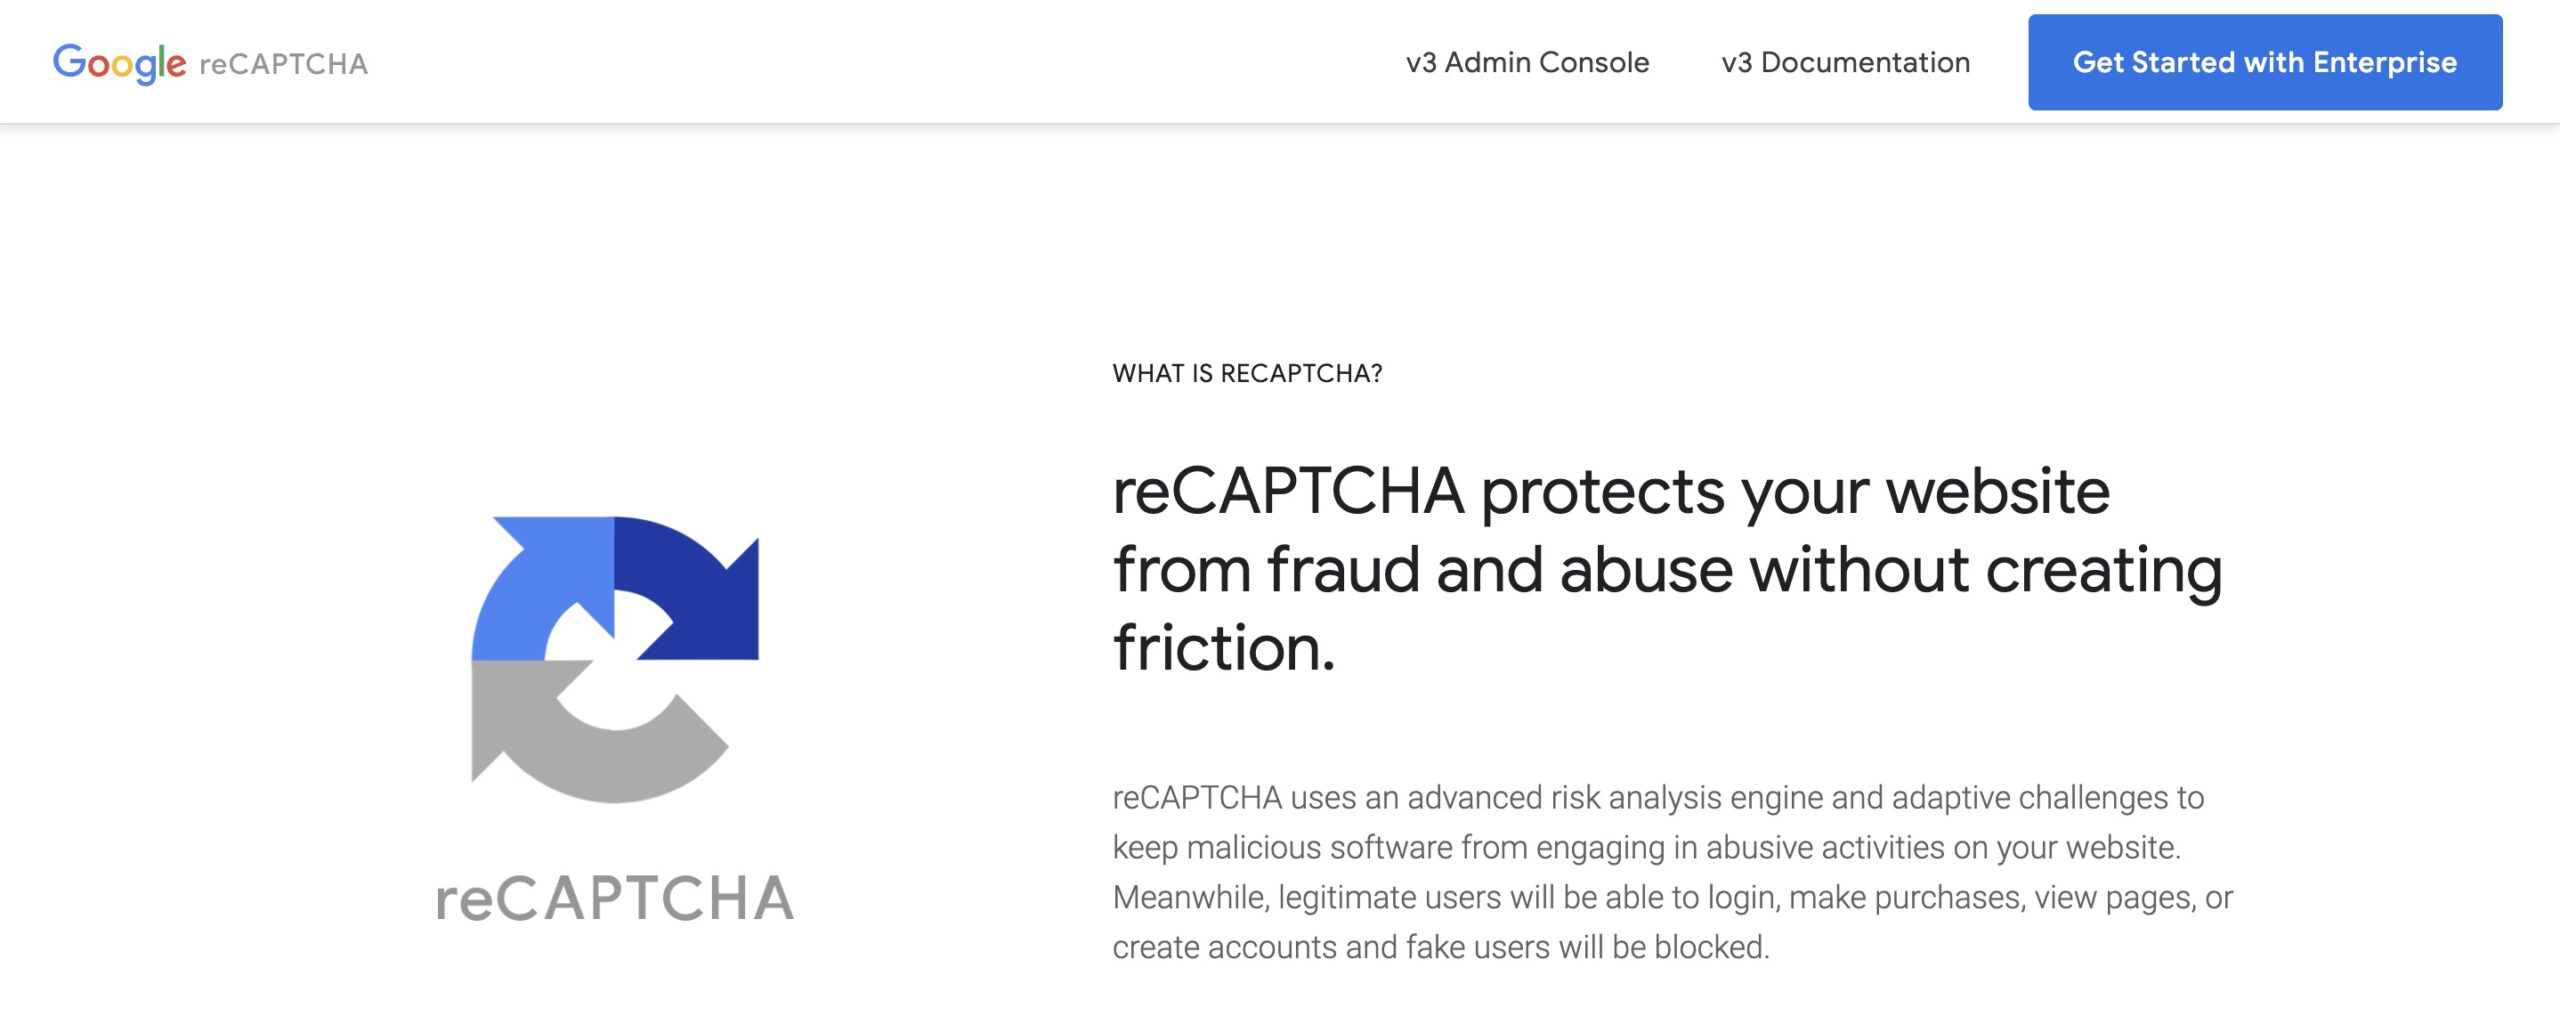
Task: Click the word friction. in the headline
Action: click(1224, 648)
